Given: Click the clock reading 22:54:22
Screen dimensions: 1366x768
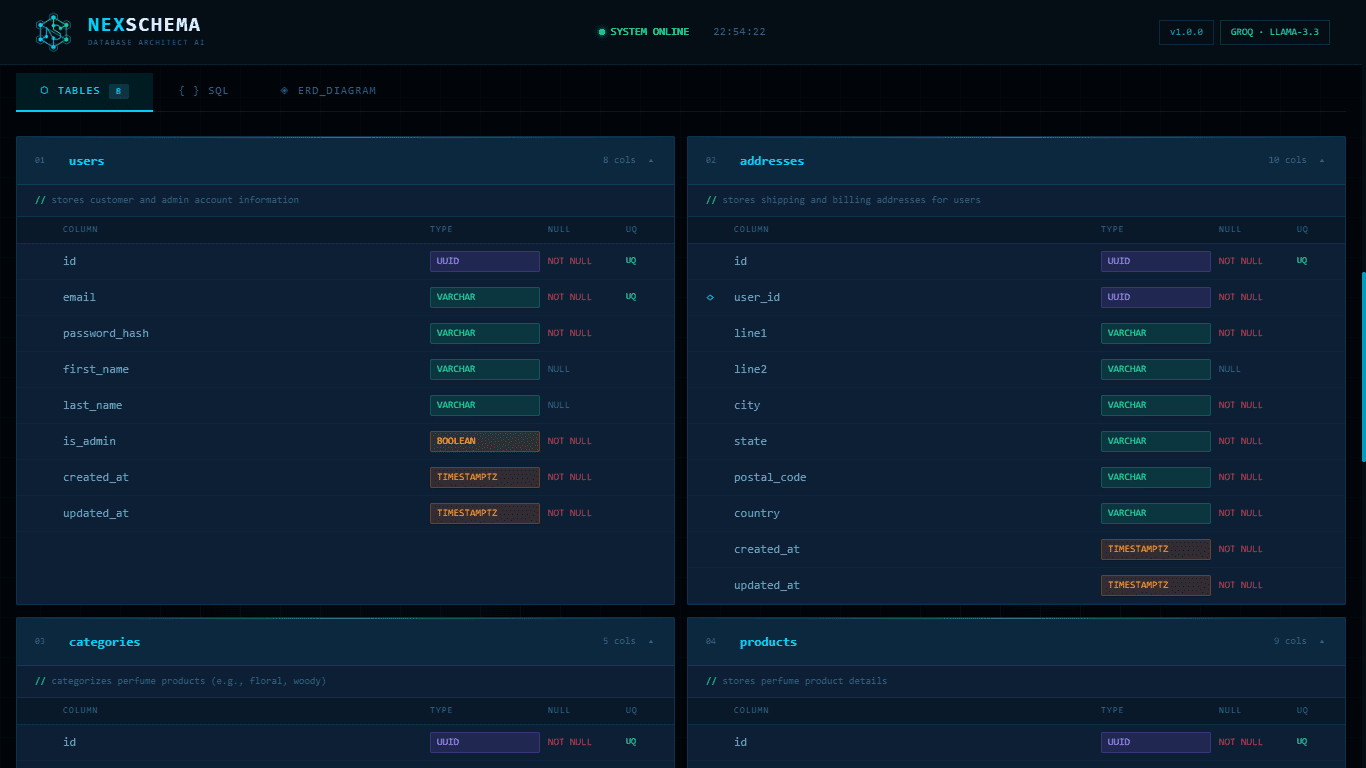Looking at the screenshot, I should [x=739, y=32].
